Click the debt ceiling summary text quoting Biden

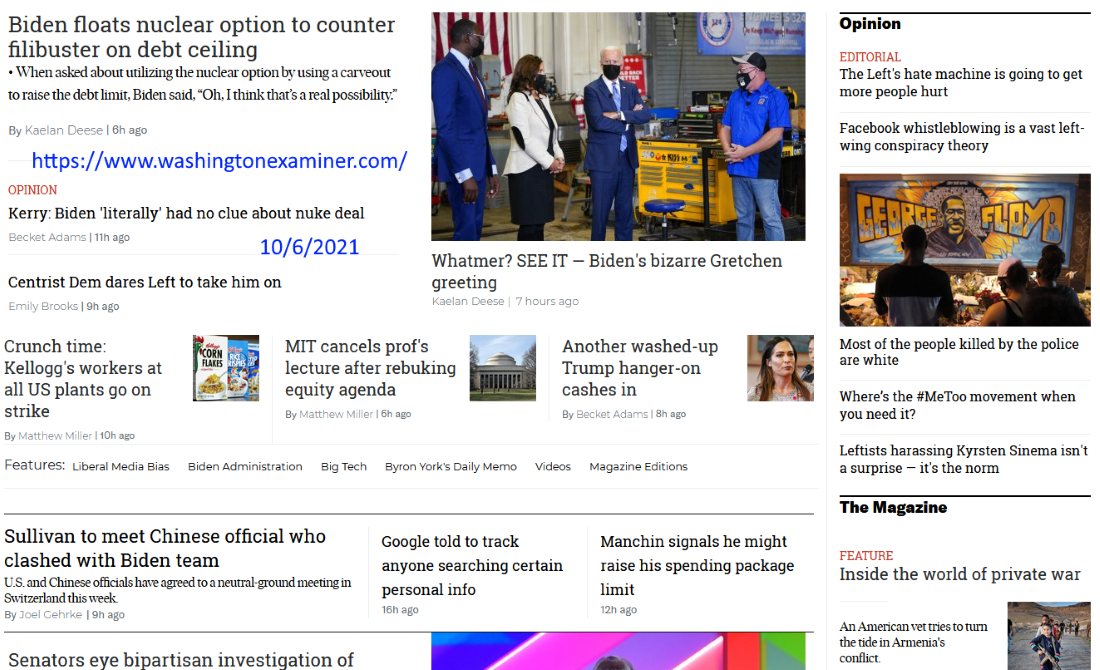pos(202,83)
